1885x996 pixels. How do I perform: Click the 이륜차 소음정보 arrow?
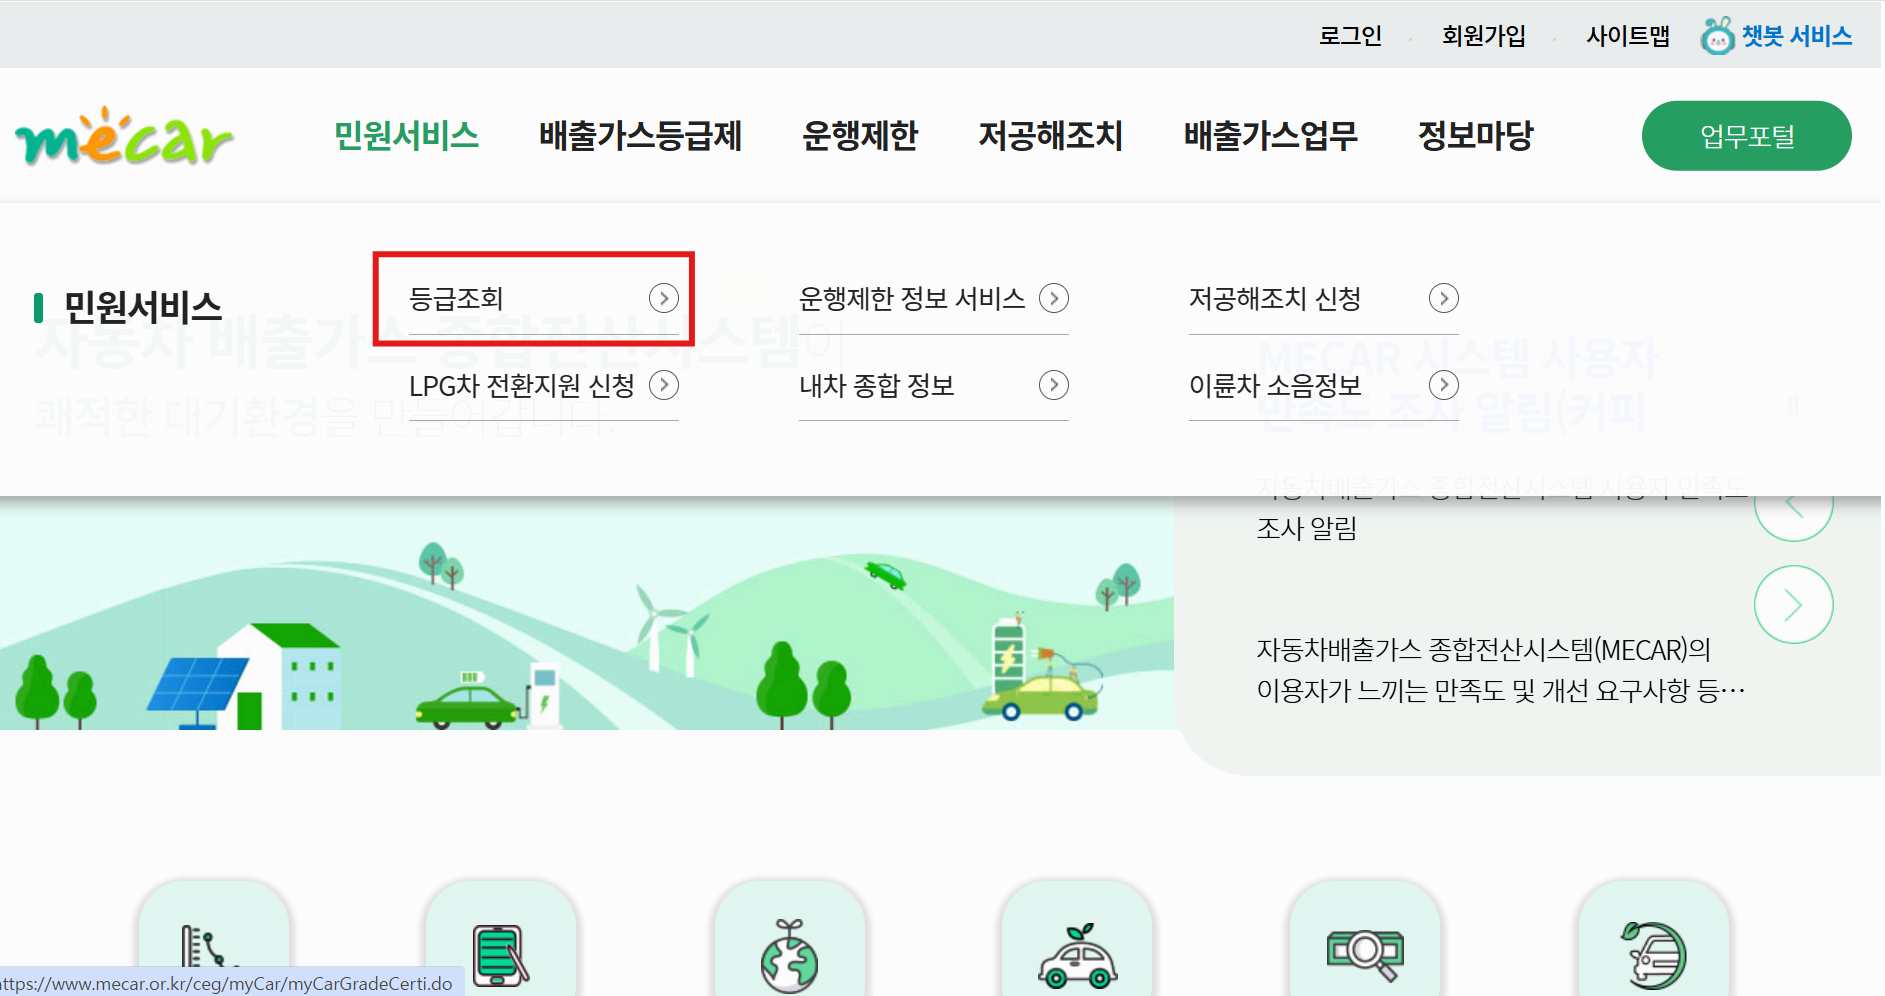click(1443, 385)
